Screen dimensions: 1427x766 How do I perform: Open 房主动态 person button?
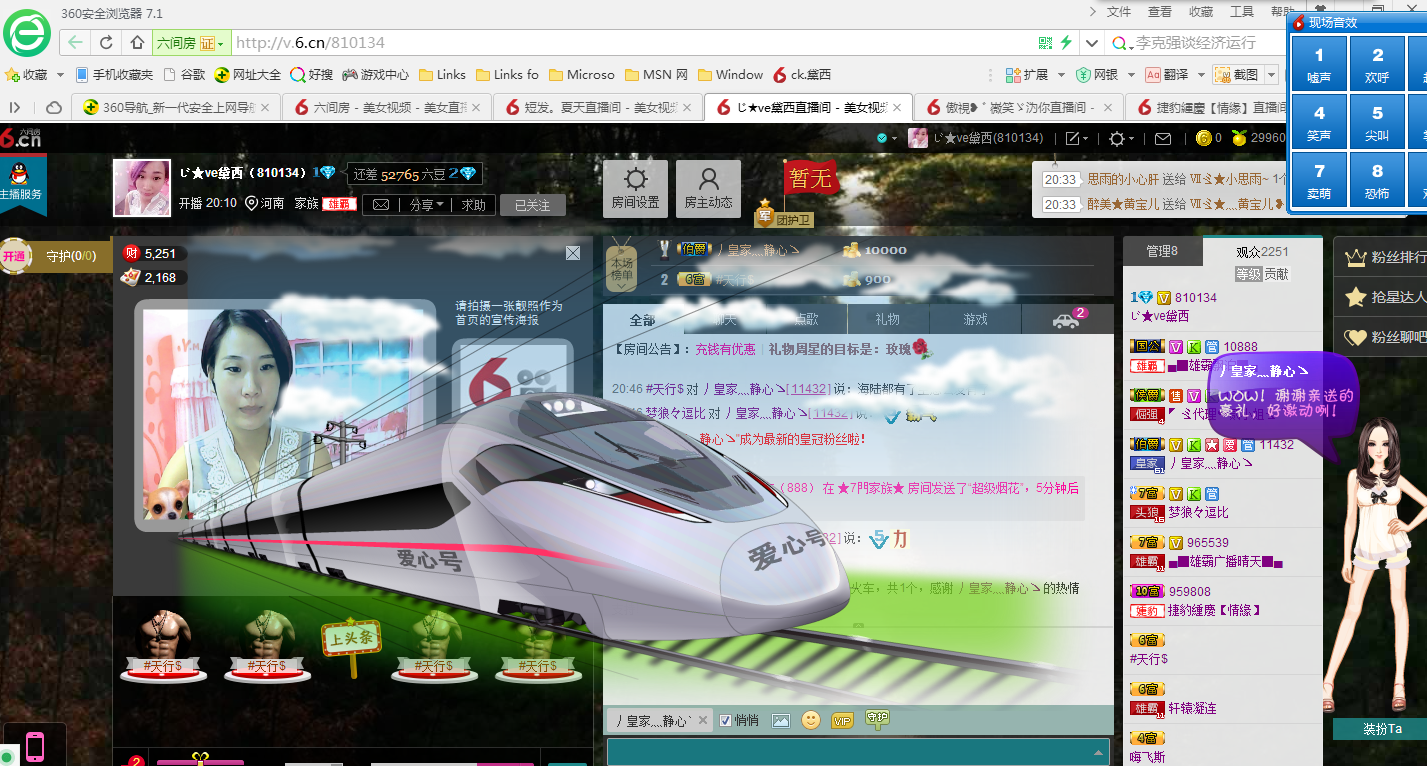[709, 189]
